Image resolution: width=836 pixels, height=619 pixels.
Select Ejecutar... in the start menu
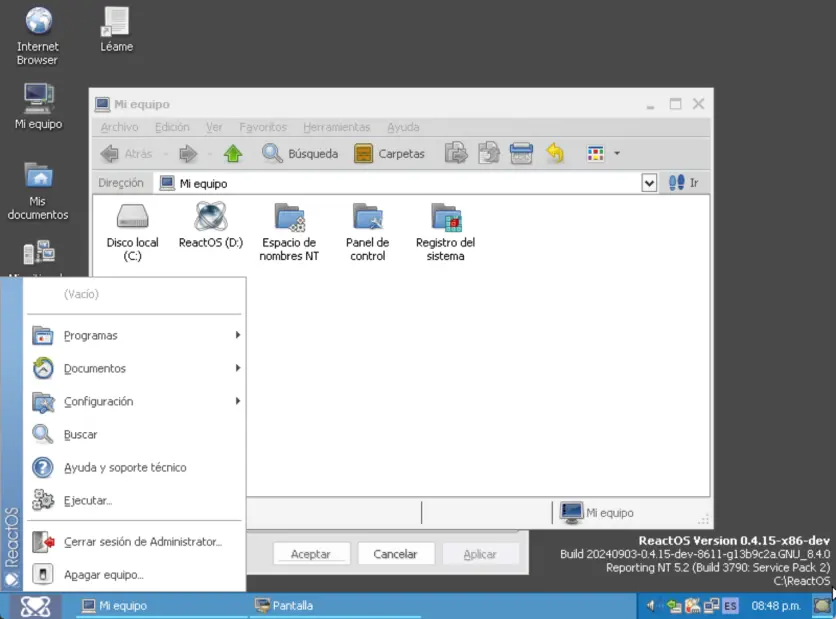tap(136, 501)
